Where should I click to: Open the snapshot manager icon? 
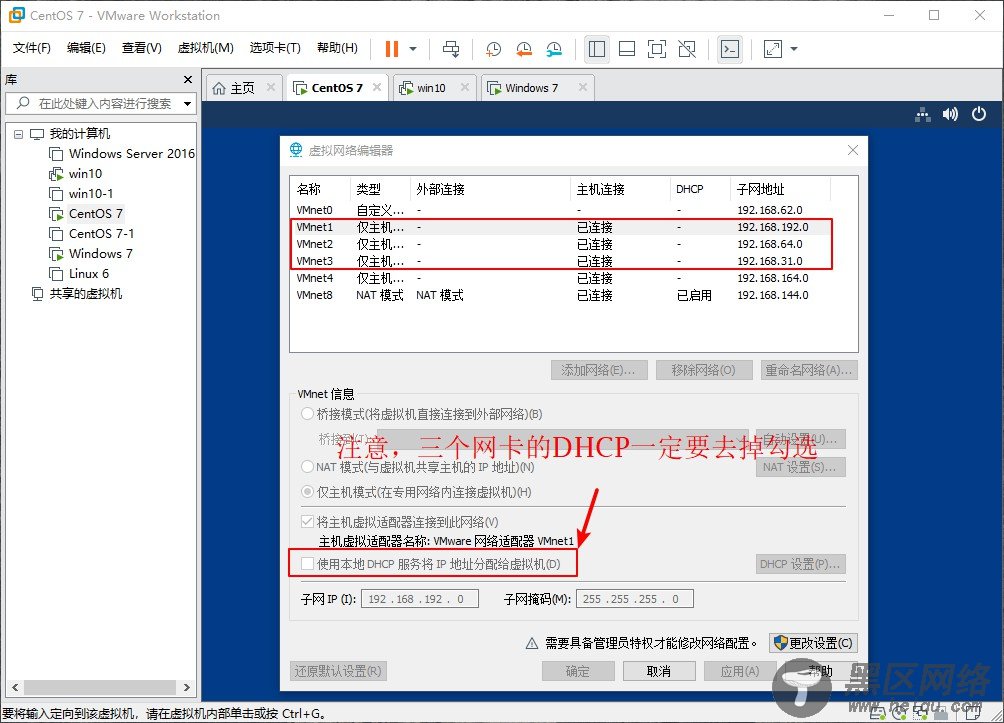[x=554, y=49]
